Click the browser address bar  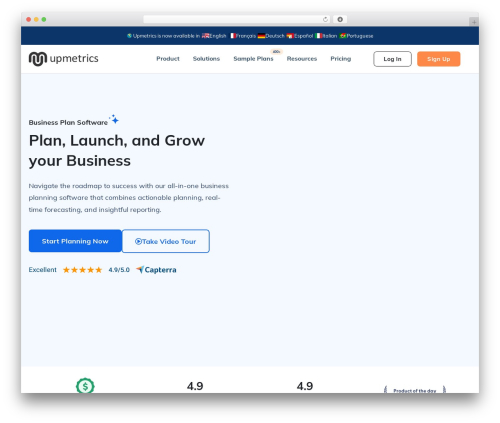pyautogui.click(x=237, y=19)
